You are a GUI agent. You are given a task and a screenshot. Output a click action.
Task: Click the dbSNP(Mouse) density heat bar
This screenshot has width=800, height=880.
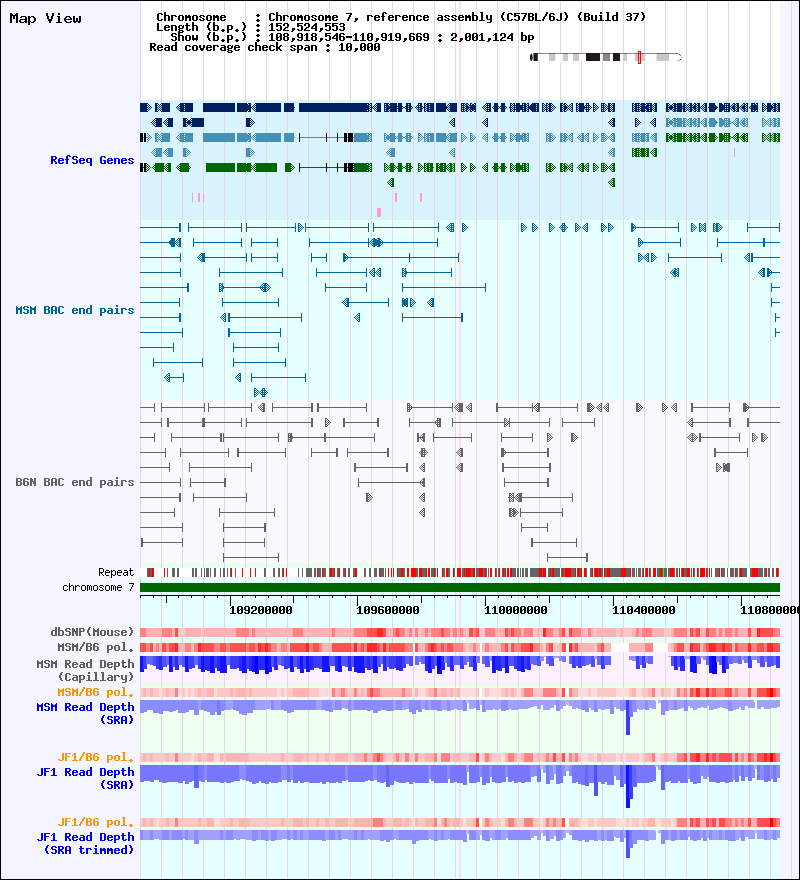click(460, 632)
